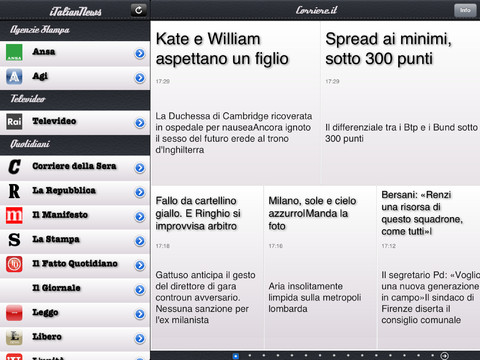The height and width of the screenshot is (360, 480).
Task: Select La Repubblica label
Action: (64, 190)
